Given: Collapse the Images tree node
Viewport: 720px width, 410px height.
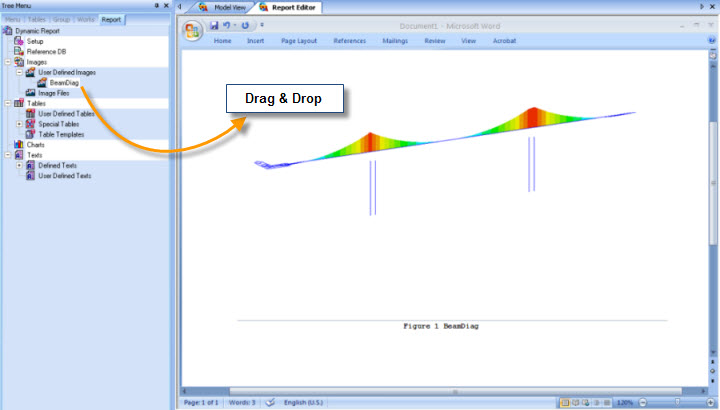Looking at the screenshot, I should (x=8, y=62).
